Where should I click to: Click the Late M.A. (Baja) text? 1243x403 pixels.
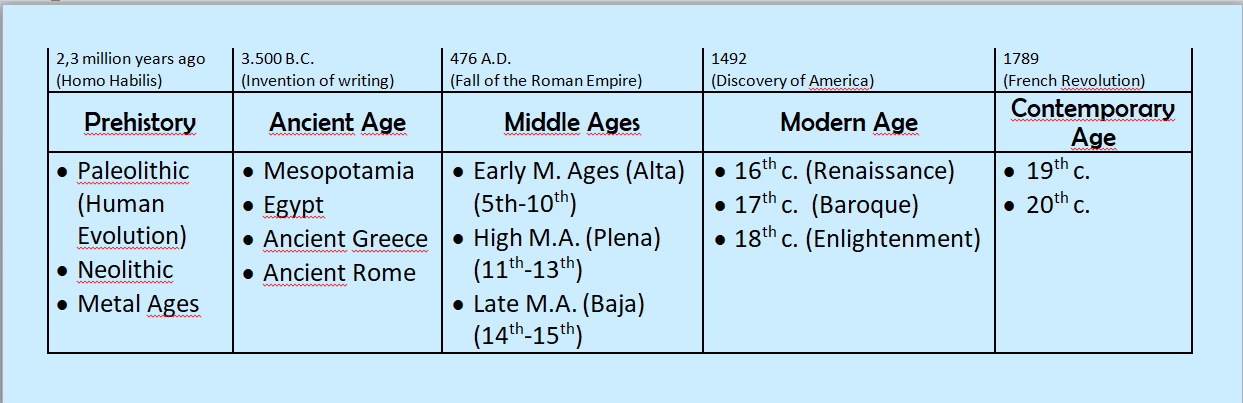click(556, 304)
